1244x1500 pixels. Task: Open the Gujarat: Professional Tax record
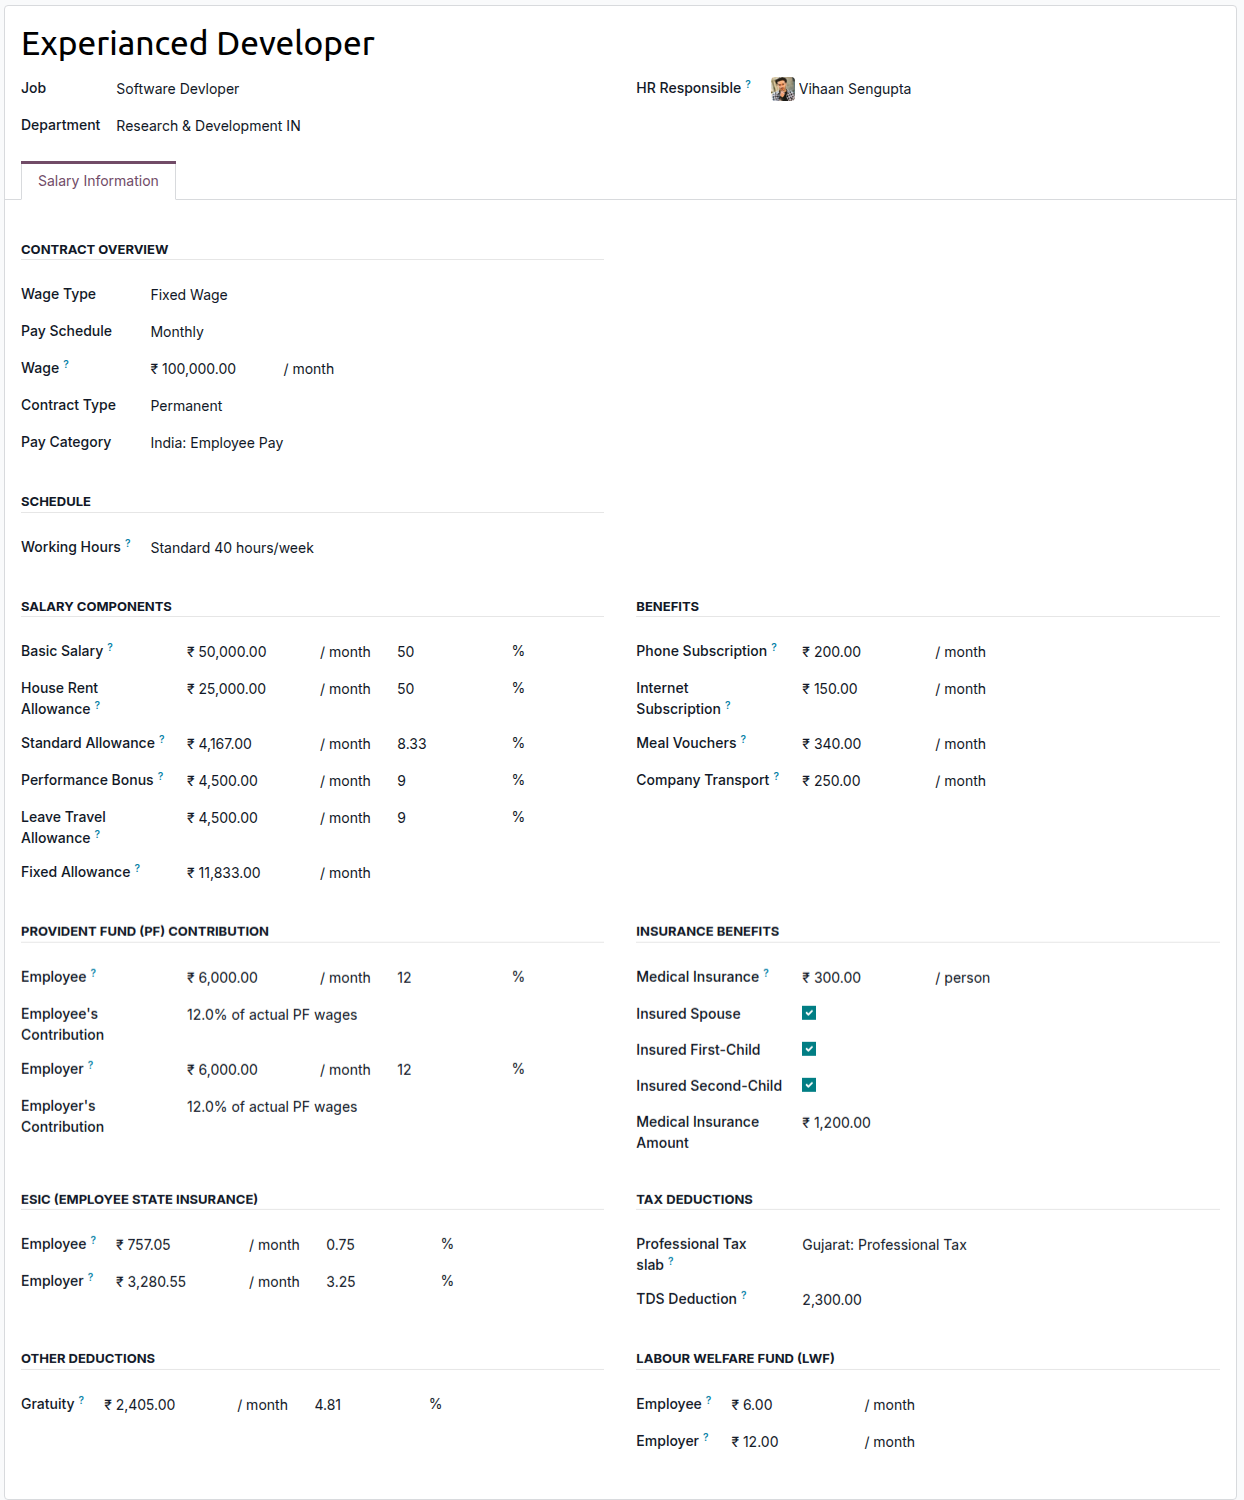[884, 1244]
